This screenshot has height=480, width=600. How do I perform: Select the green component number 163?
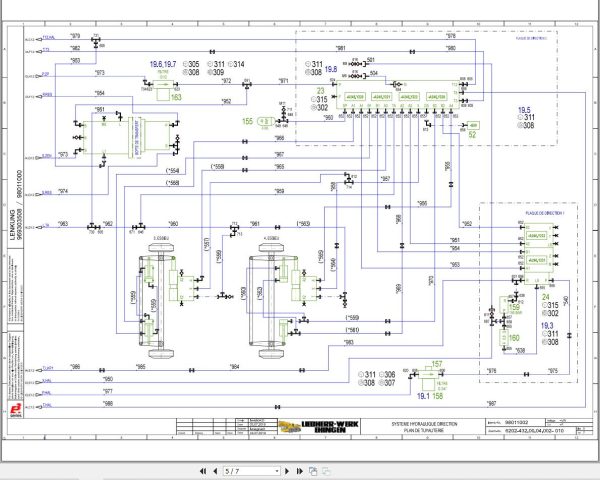tap(176, 97)
